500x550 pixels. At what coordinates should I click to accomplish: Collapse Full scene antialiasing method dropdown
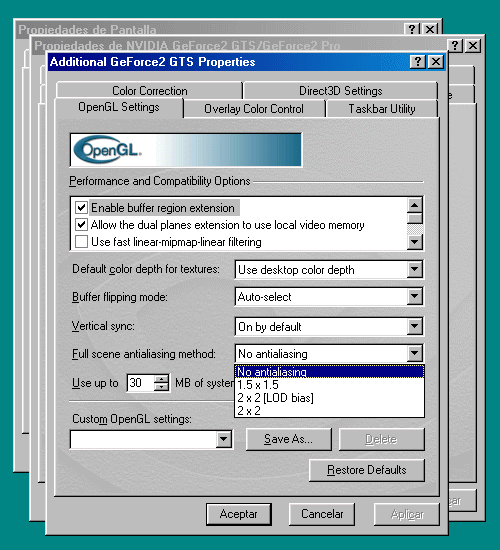click(414, 353)
